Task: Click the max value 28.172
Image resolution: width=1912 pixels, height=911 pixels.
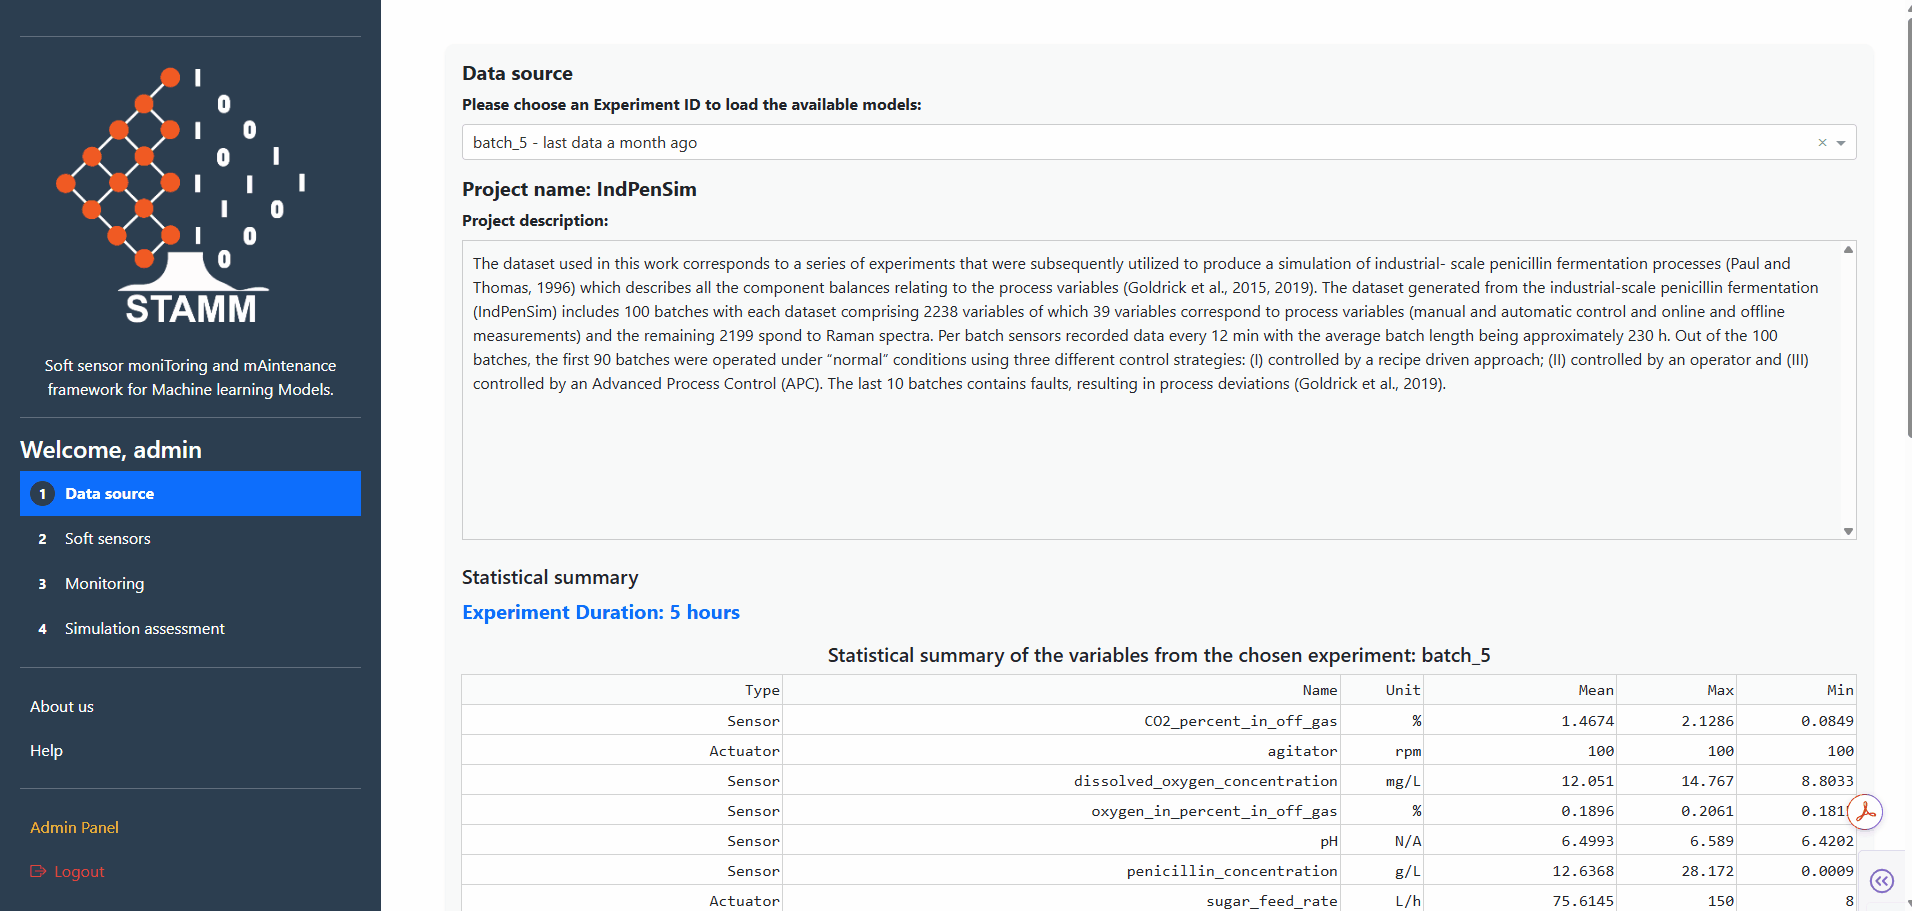Action: tap(1707, 871)
